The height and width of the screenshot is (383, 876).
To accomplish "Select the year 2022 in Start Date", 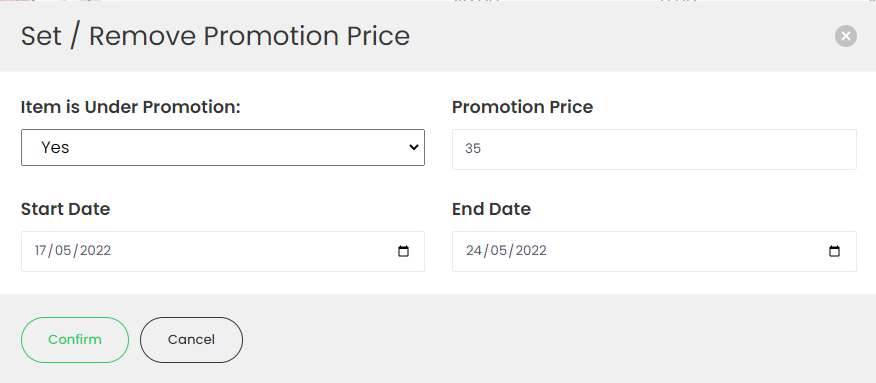I will click(95, 250).
